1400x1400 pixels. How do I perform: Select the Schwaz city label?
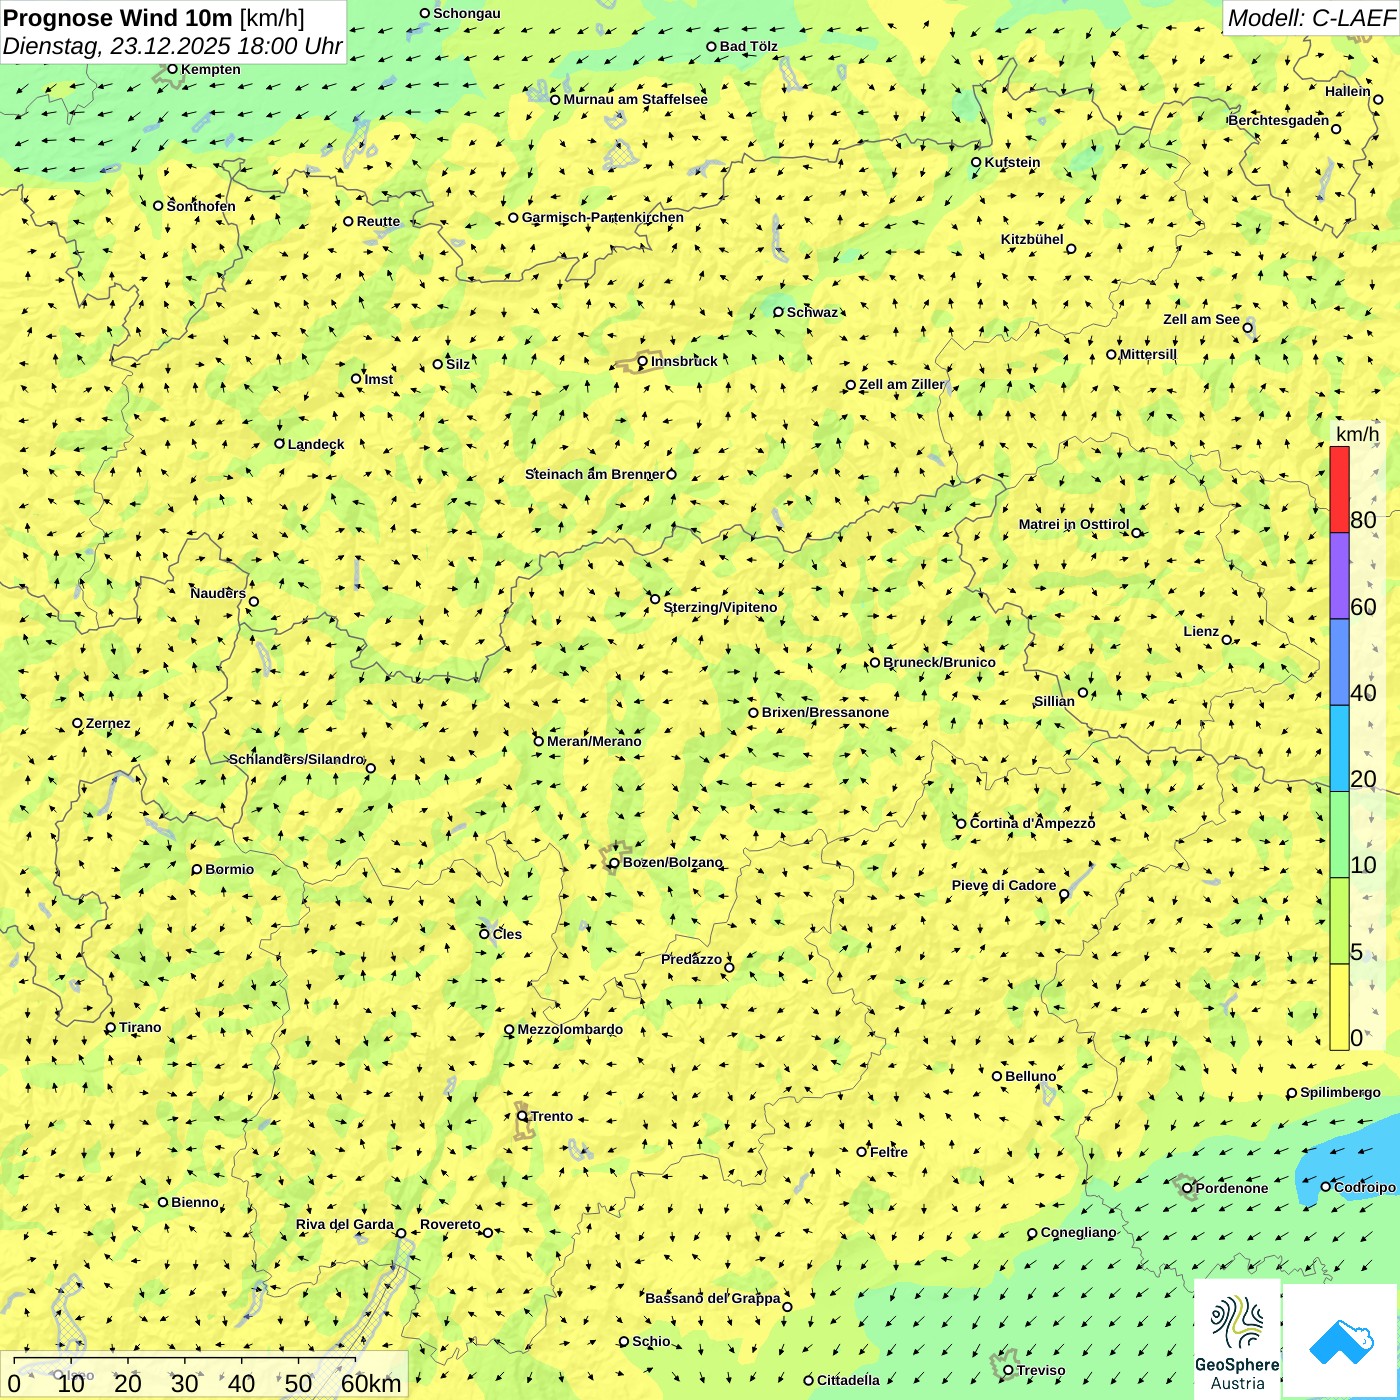point(812,312)
